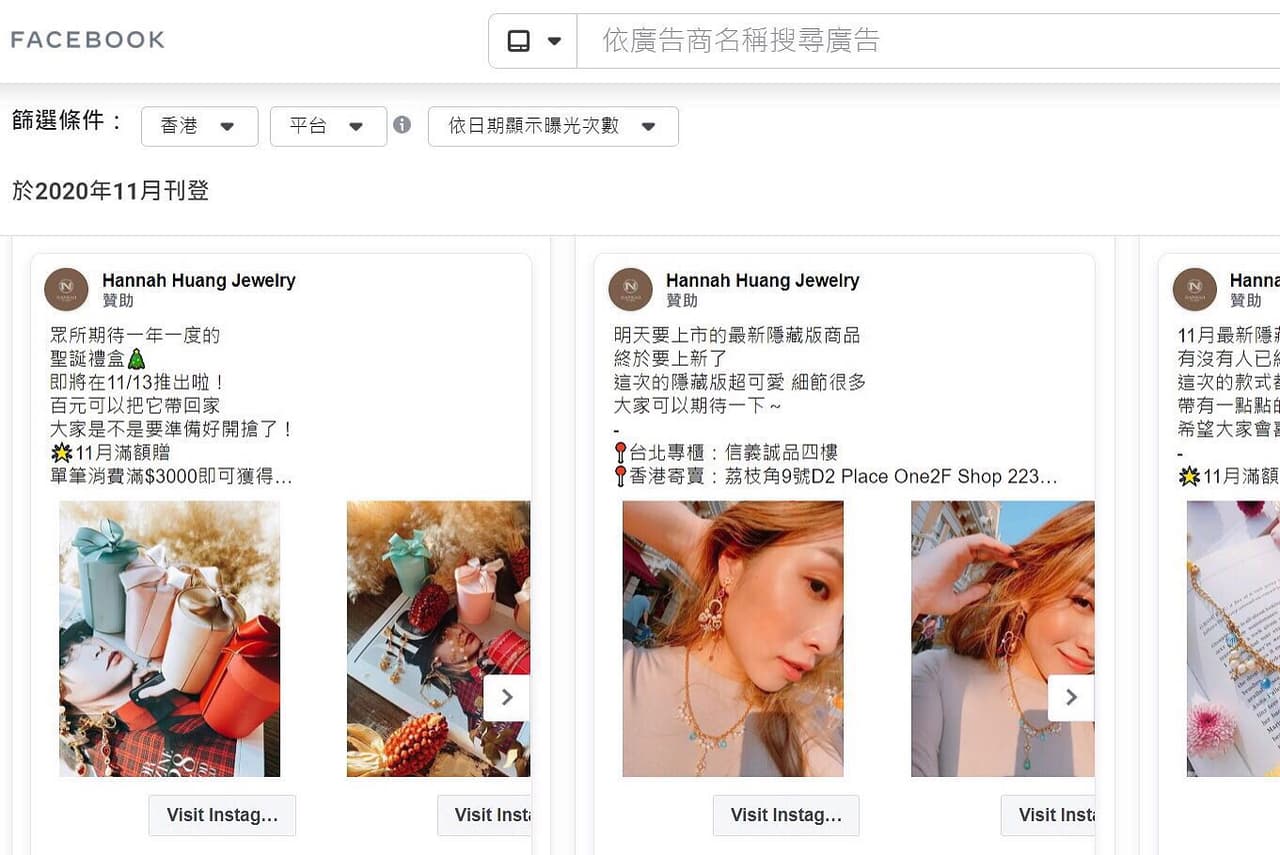The image size is (1280, 855).
Task: Click the 大家可以期待一下 line
Action: [698, 406]
